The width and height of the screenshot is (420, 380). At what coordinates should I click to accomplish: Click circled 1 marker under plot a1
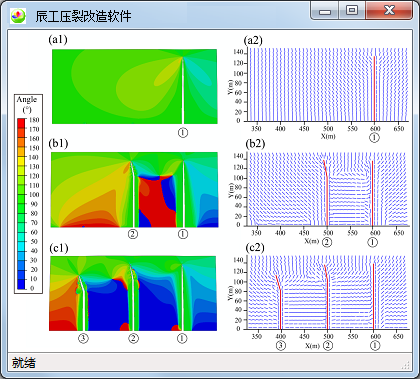click(x=183, y=133)
